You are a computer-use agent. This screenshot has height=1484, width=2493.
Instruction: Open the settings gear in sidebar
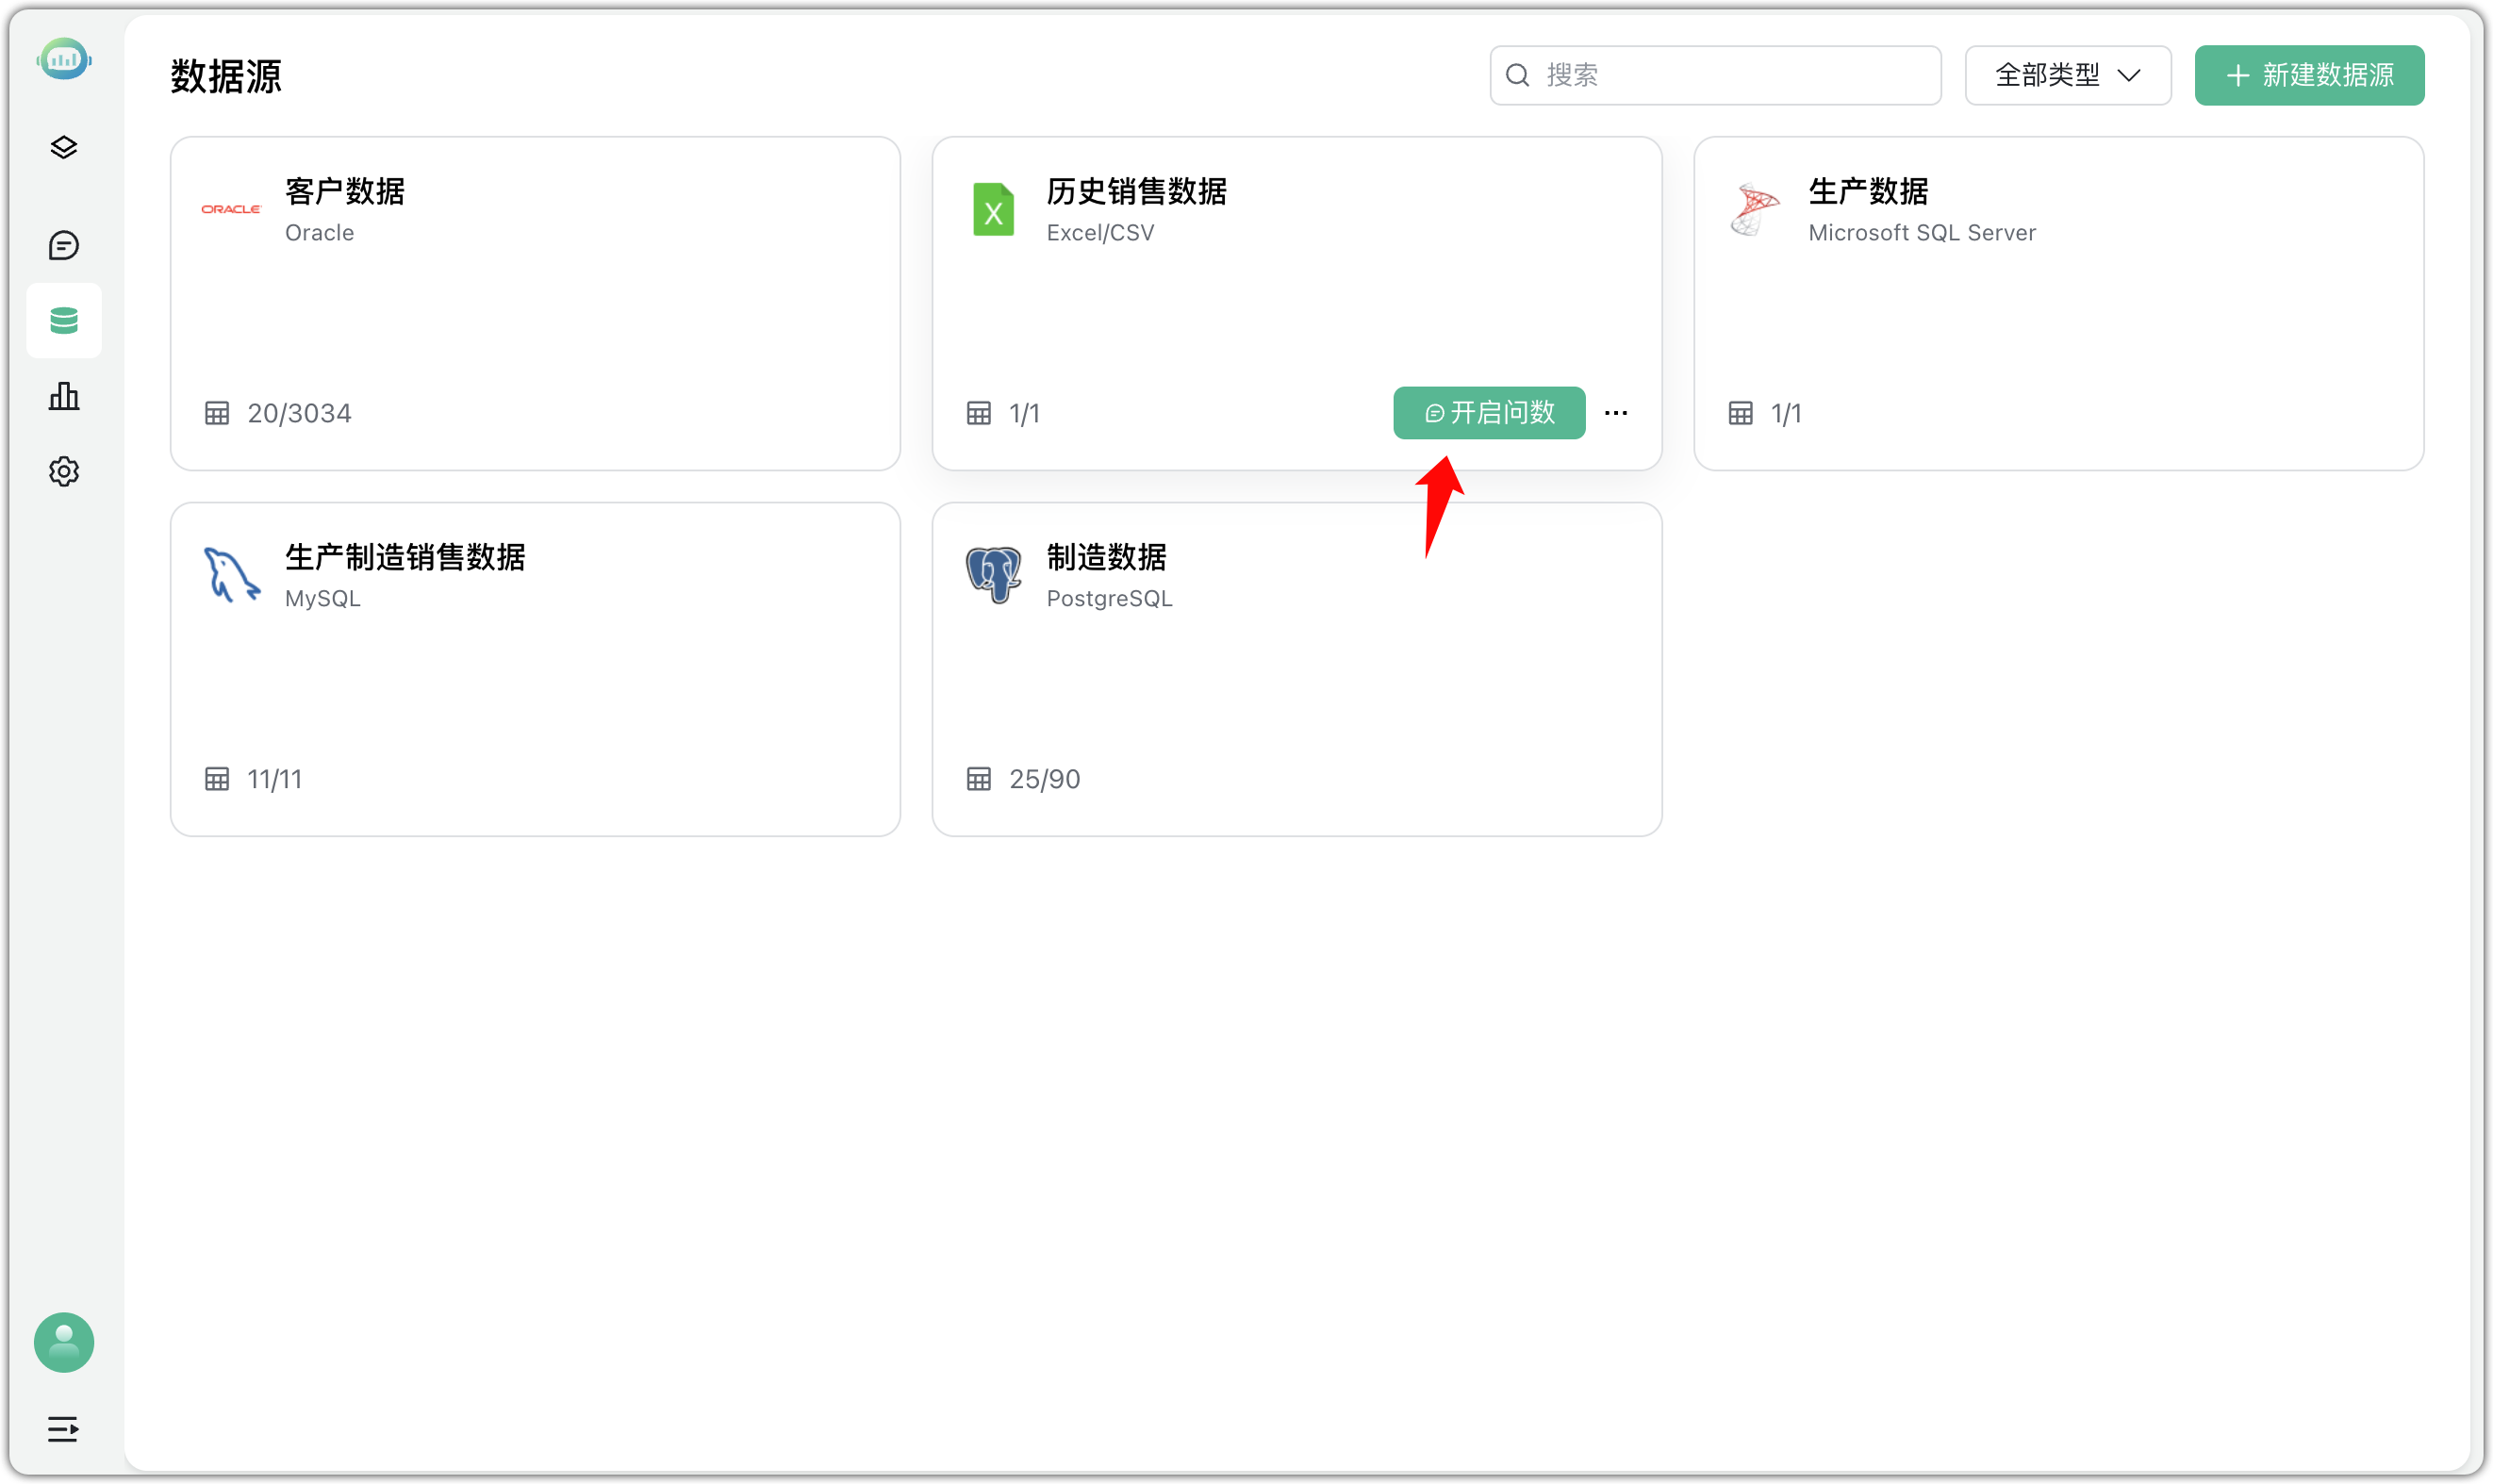63,471
